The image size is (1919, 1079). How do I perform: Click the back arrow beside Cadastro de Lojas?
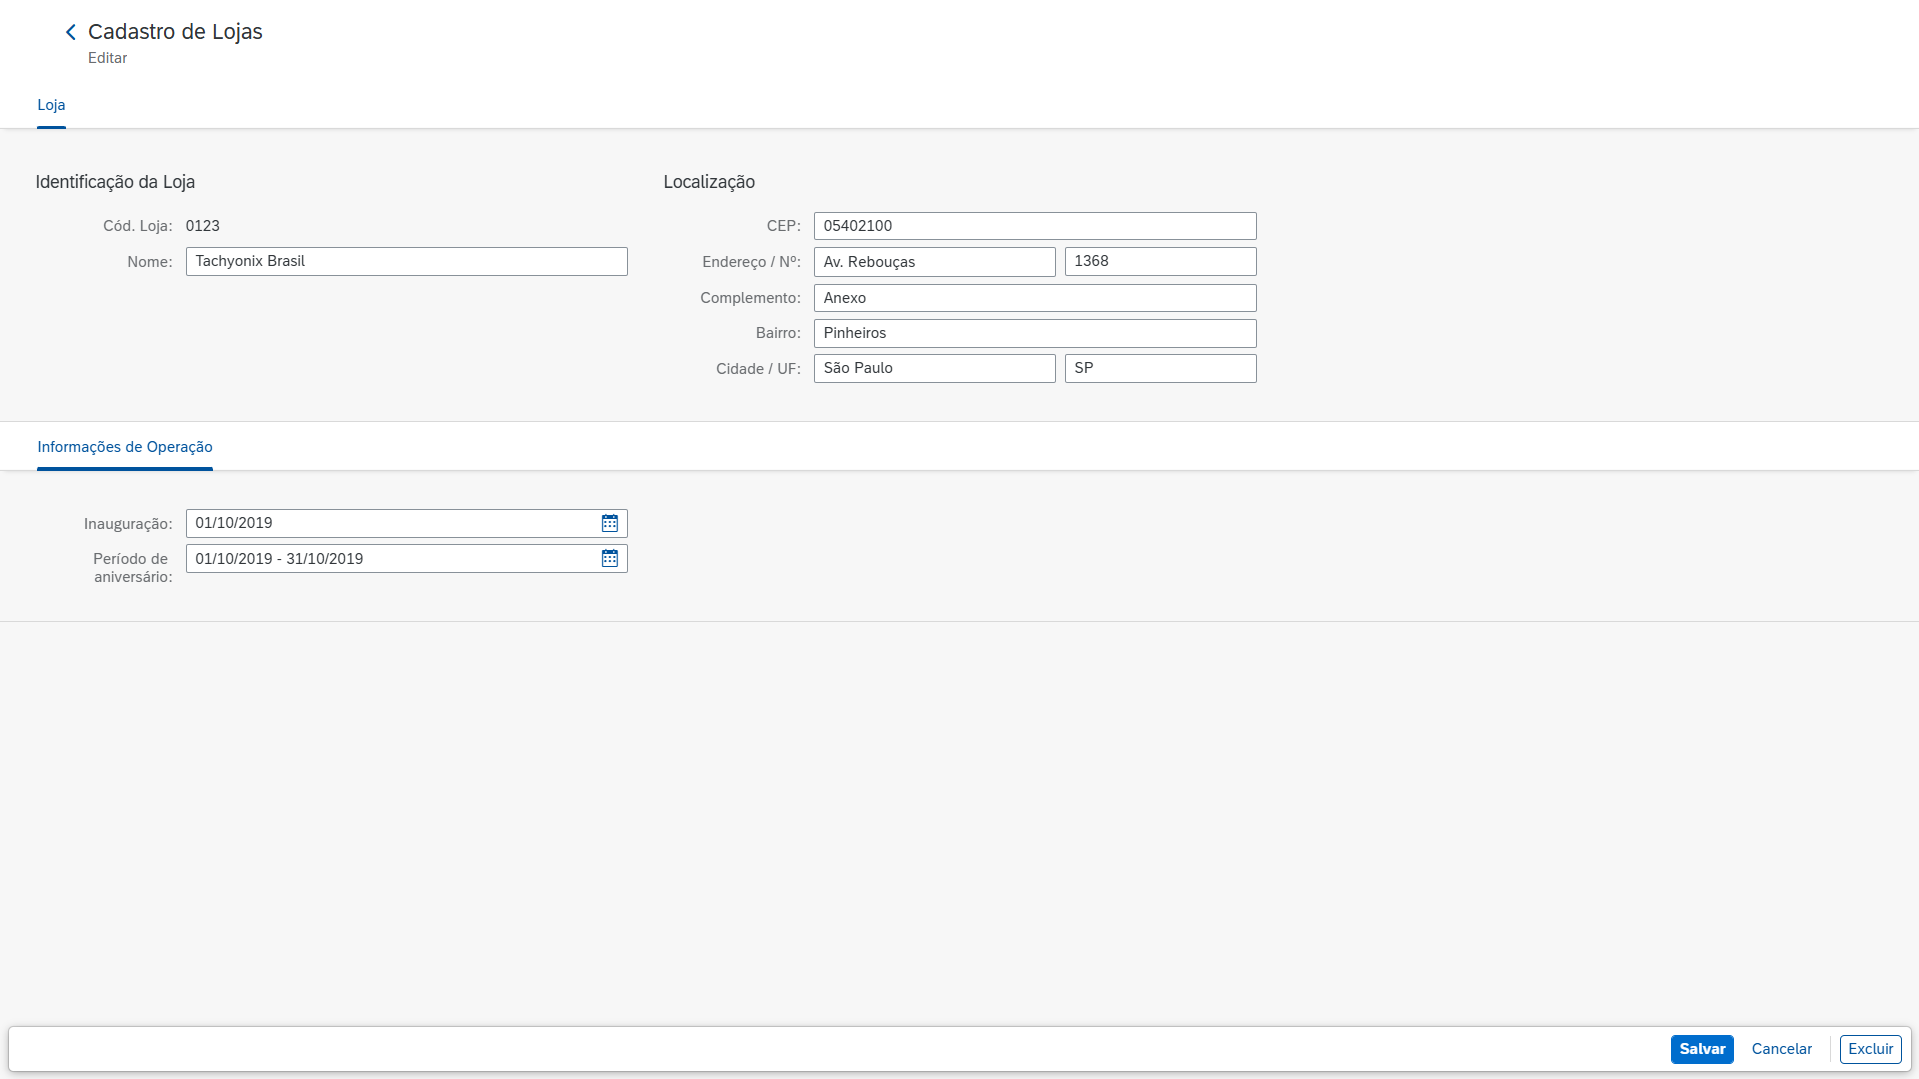[x=71, y=32]
